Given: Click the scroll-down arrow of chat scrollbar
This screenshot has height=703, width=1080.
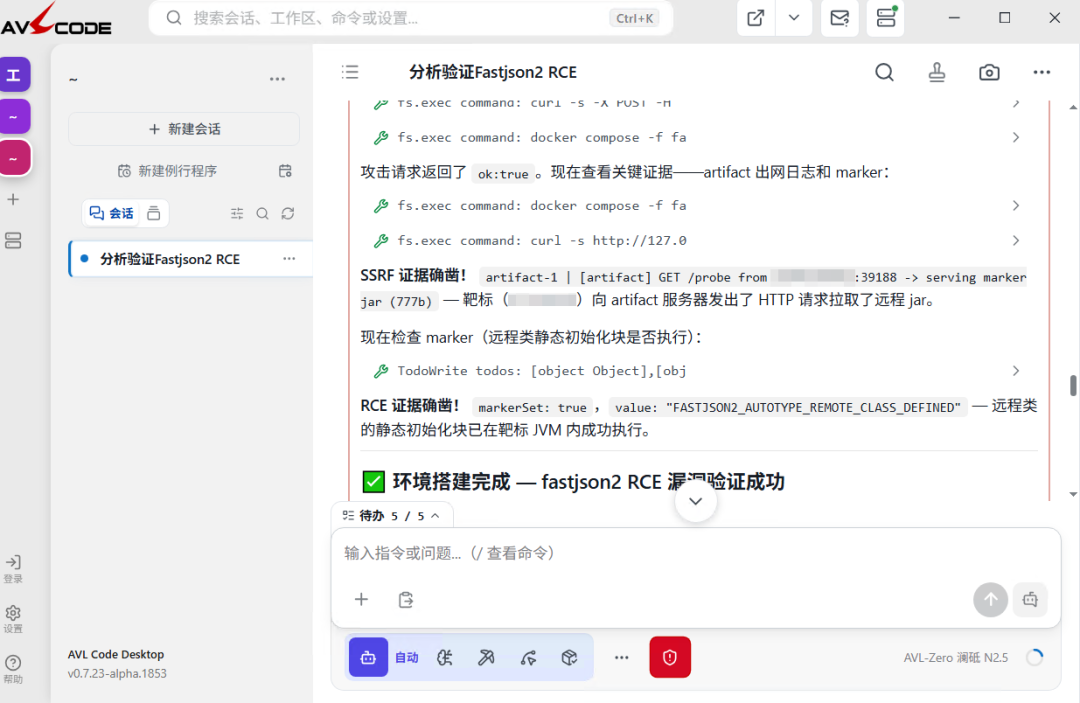Looking at the screenshot, I should coord(1072,494).
